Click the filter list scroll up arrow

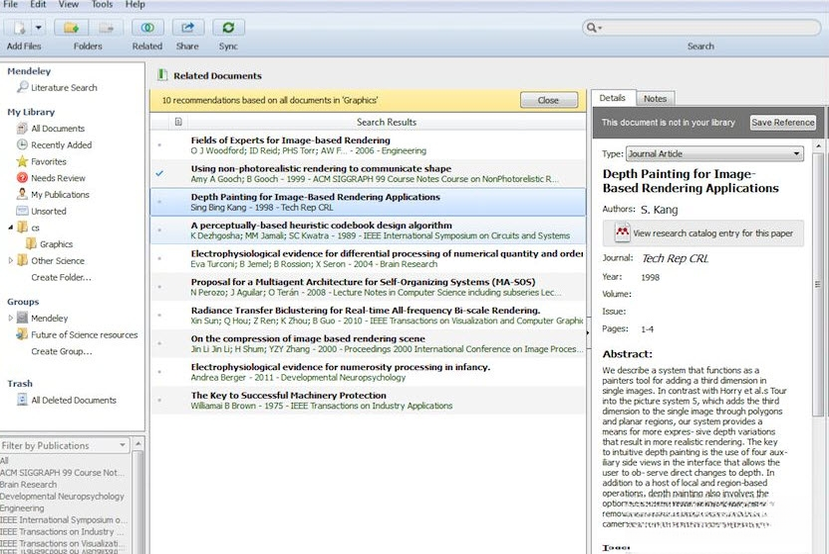point(137,443)
